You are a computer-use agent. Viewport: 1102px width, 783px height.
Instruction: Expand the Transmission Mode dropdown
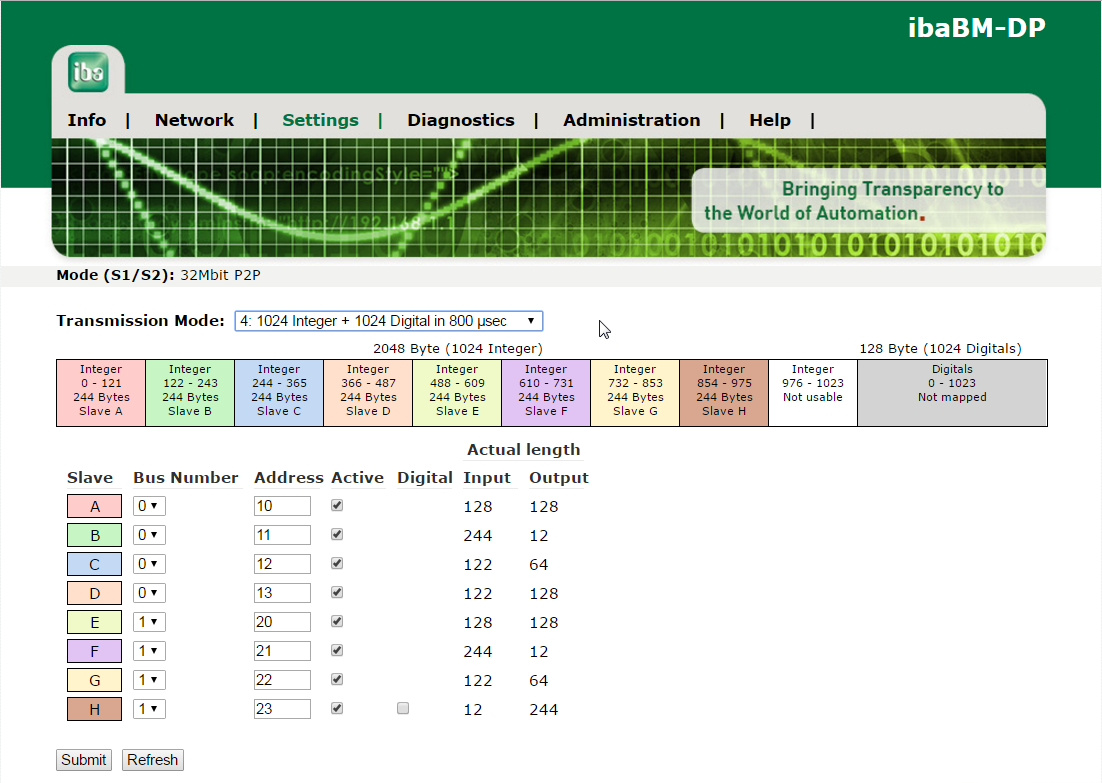click(388, 321)
